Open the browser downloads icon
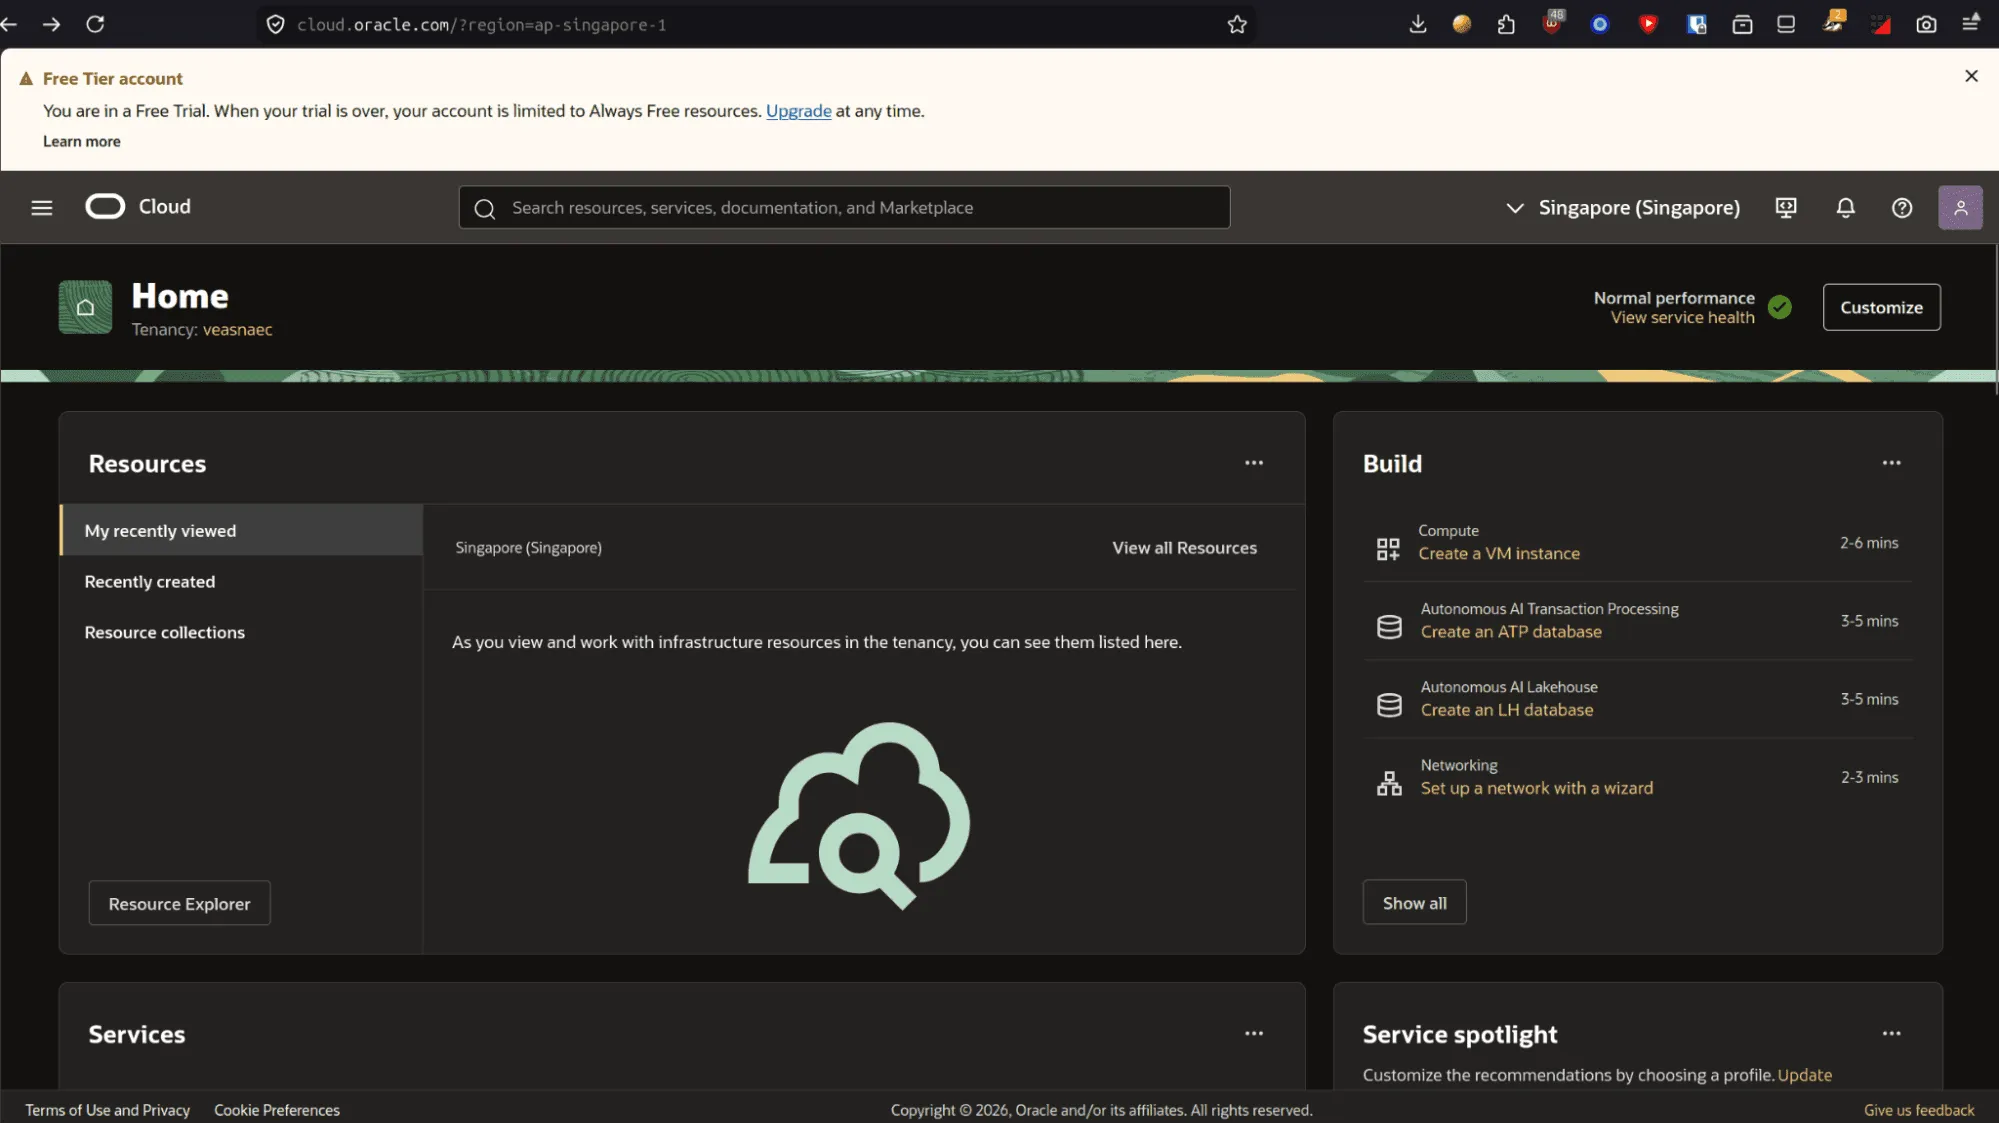This screenshot has width=1999, height=1124. click(x=1417, y=24)
